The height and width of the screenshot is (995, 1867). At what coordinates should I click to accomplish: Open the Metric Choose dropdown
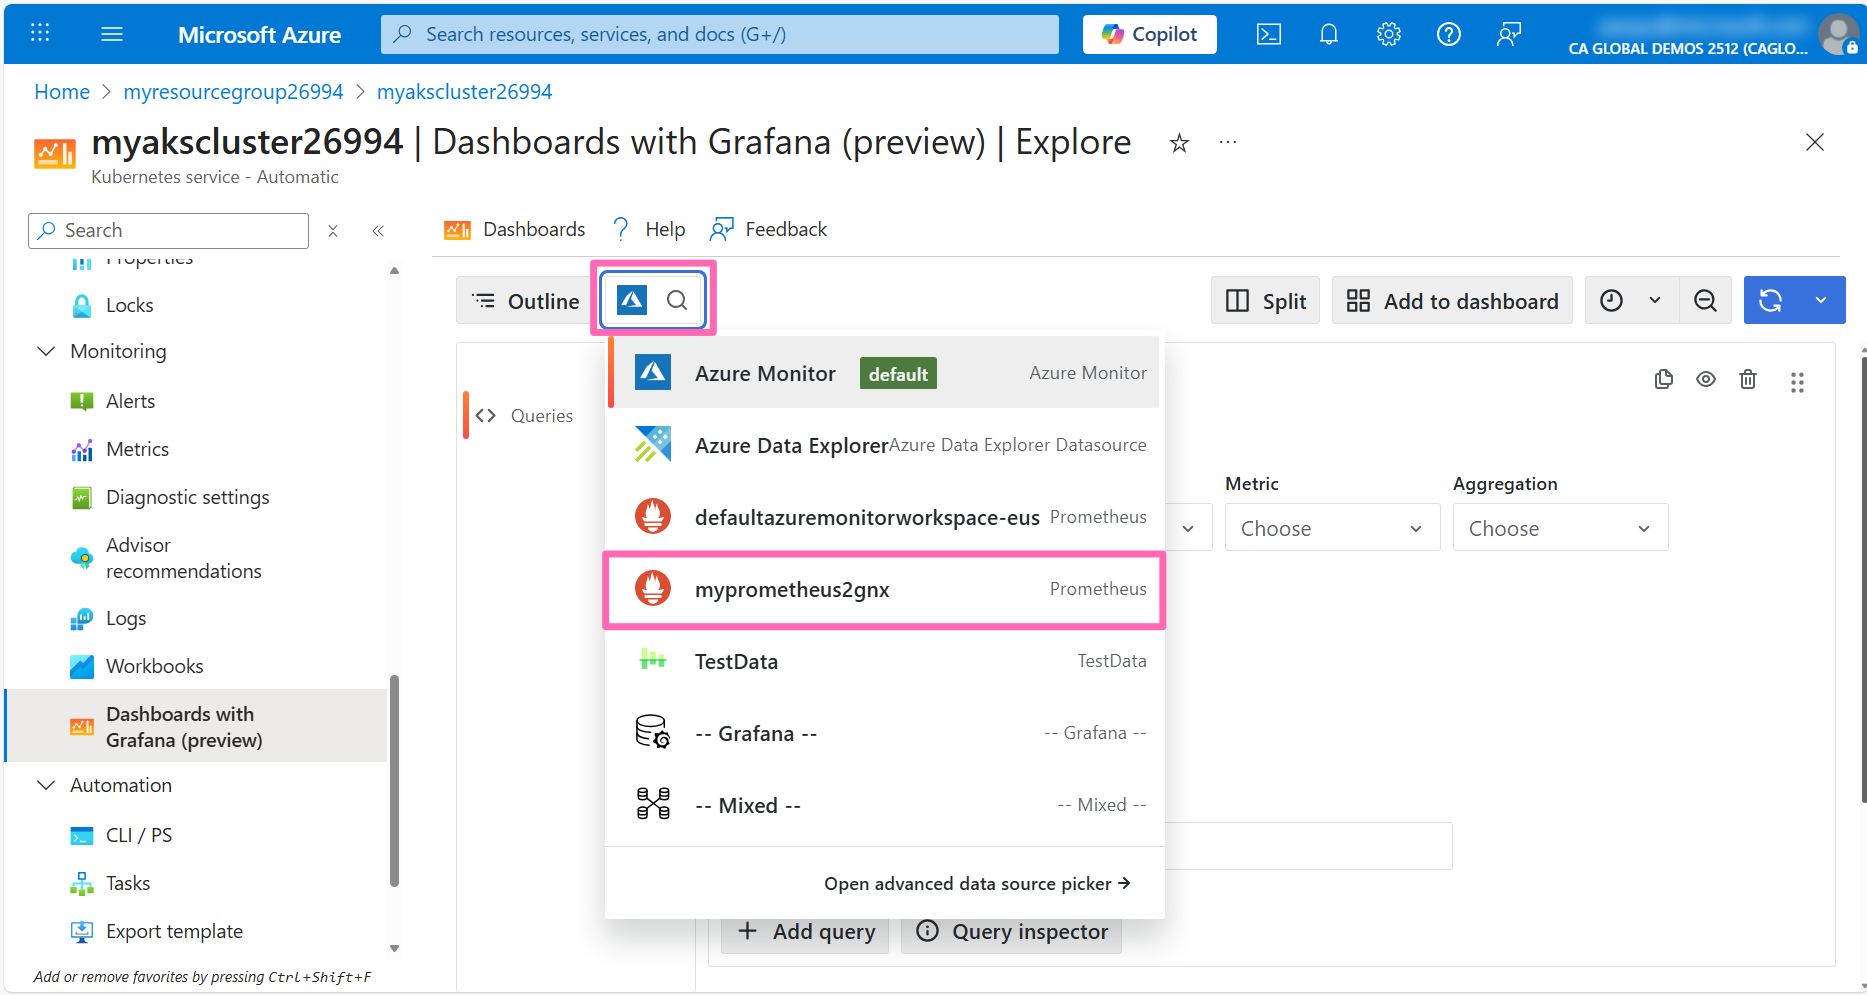click(x=1331, y=528)
